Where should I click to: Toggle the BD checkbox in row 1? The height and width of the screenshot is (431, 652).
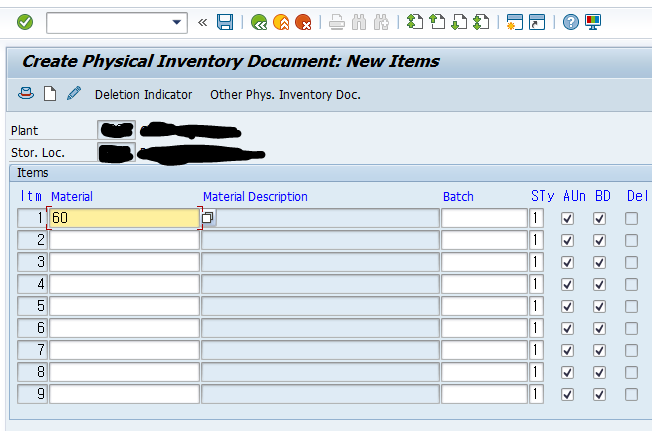point(599,219)
